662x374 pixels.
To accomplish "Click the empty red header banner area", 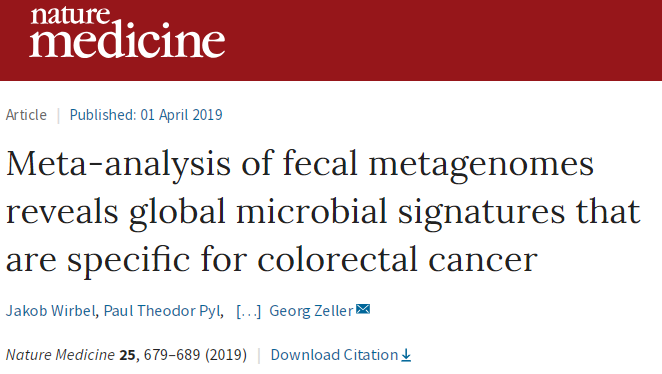I will tap(443, 40).
